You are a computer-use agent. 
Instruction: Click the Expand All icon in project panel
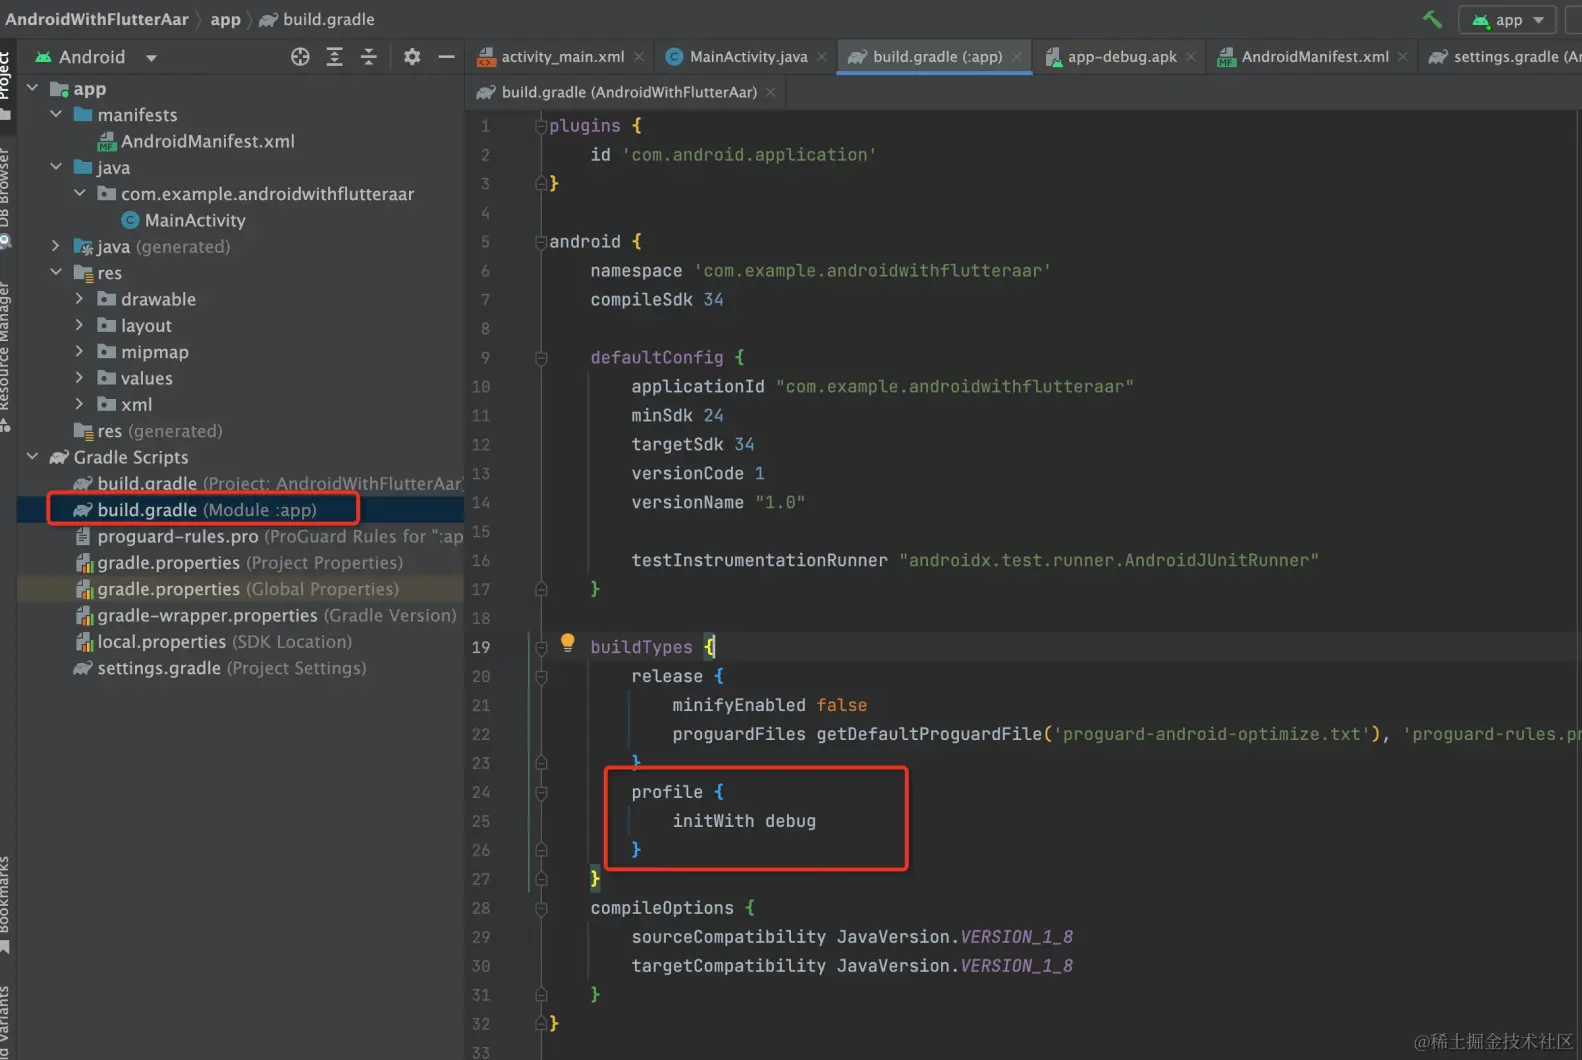click(335, 57)
